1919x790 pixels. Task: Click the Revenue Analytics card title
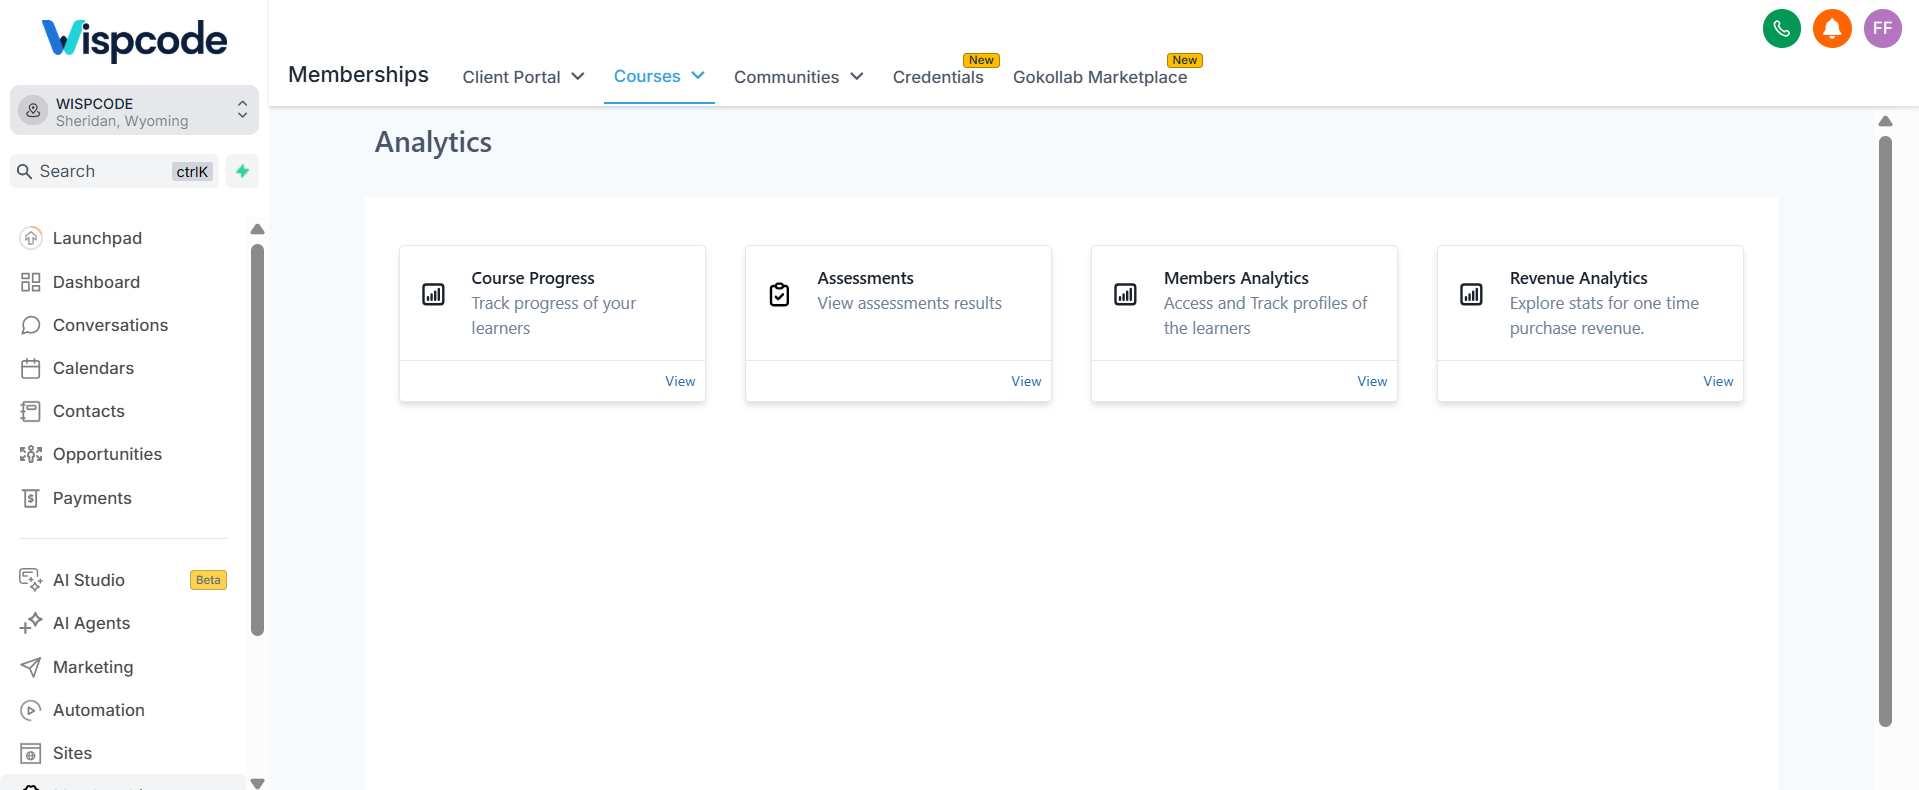click(x=1578, y=278)
